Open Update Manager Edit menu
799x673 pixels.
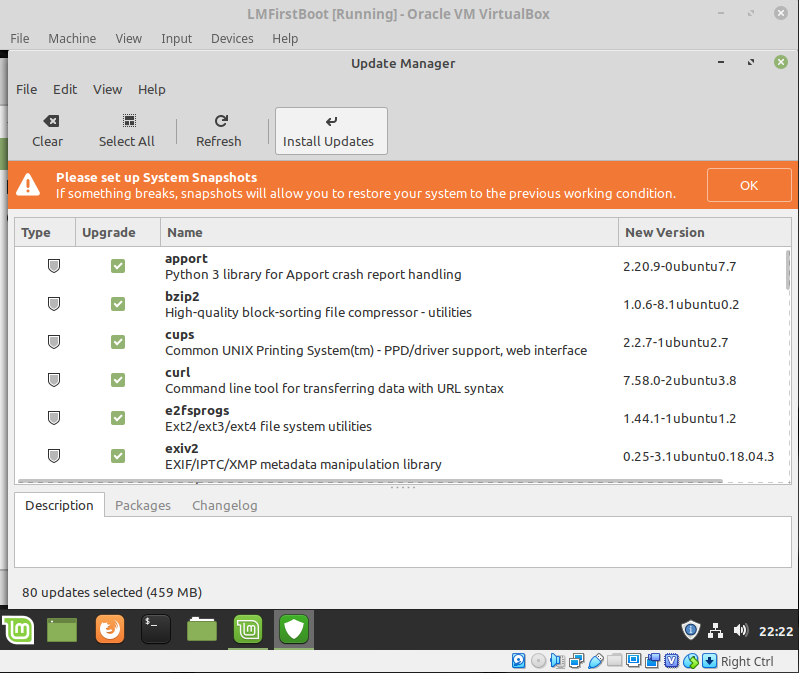pyautogui.click(x=65, y=90)
